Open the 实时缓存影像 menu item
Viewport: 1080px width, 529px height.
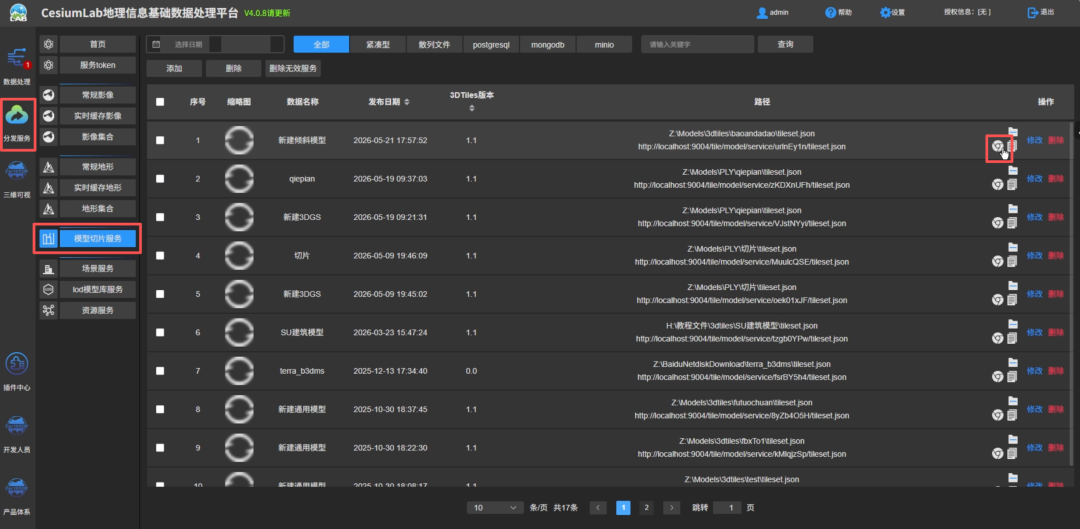(97, 115)
